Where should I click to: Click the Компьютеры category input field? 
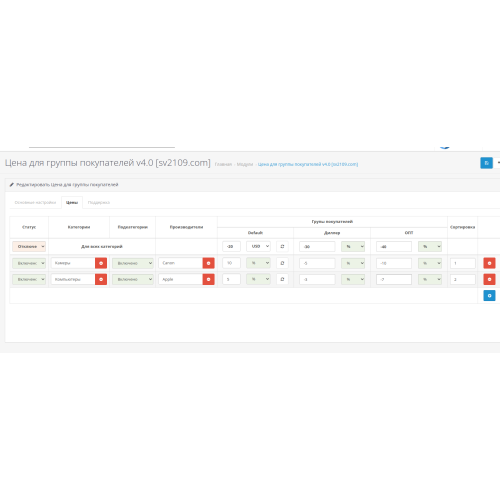point(73,279)
